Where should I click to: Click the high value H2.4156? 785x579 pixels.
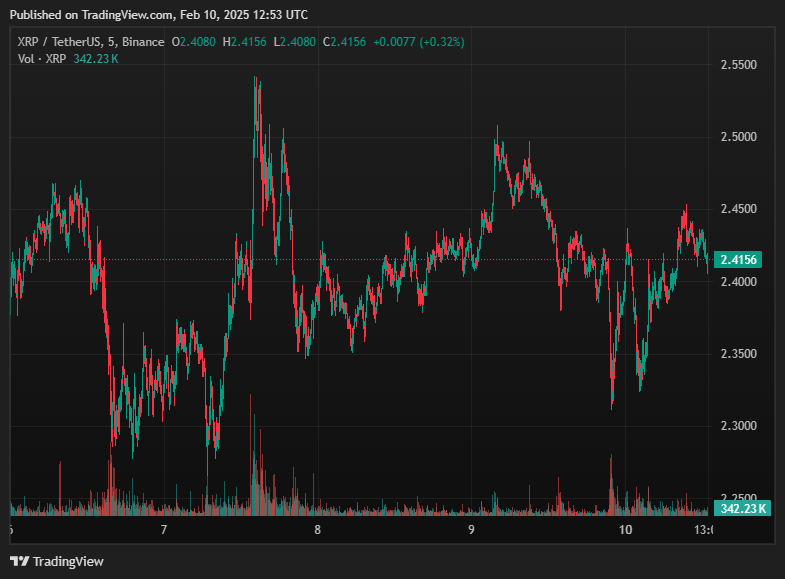point(244,42)
